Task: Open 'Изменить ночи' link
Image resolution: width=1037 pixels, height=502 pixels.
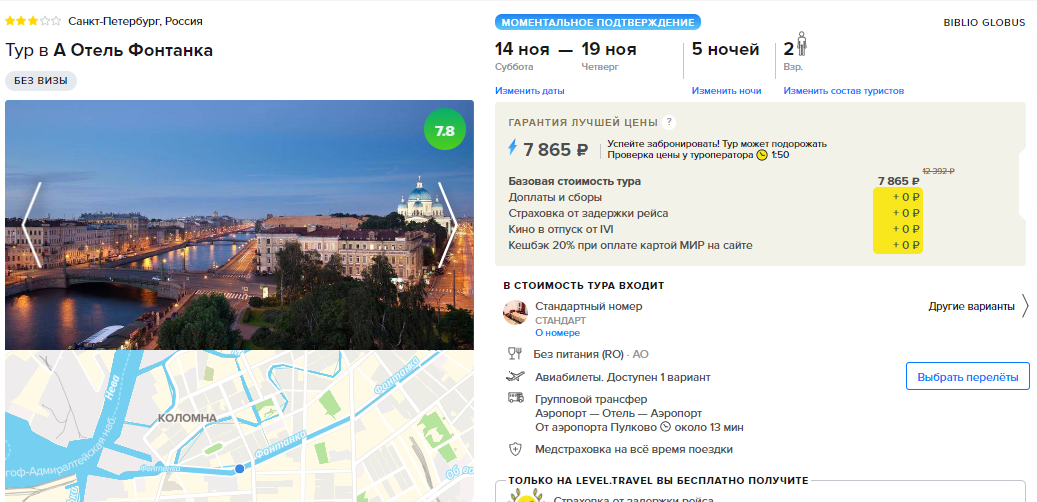Action: 726,91
